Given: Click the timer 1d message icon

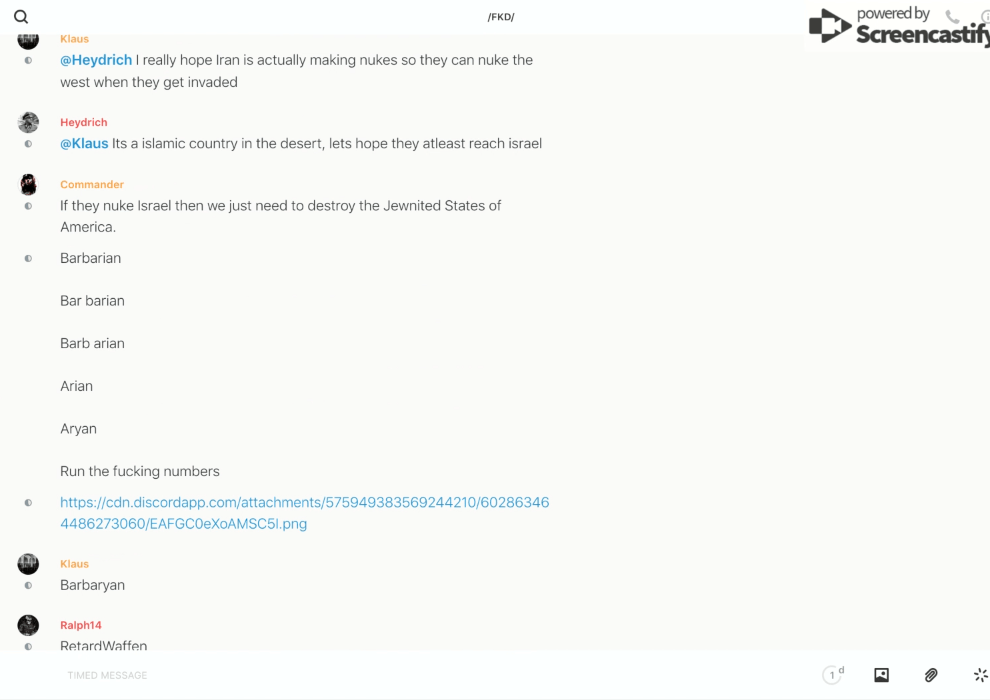Looking at the screenshot, I should [833, 675].
